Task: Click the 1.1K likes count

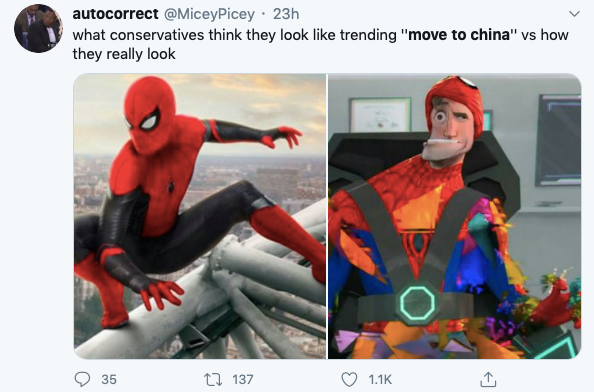Action: click(x=380, y=379)
